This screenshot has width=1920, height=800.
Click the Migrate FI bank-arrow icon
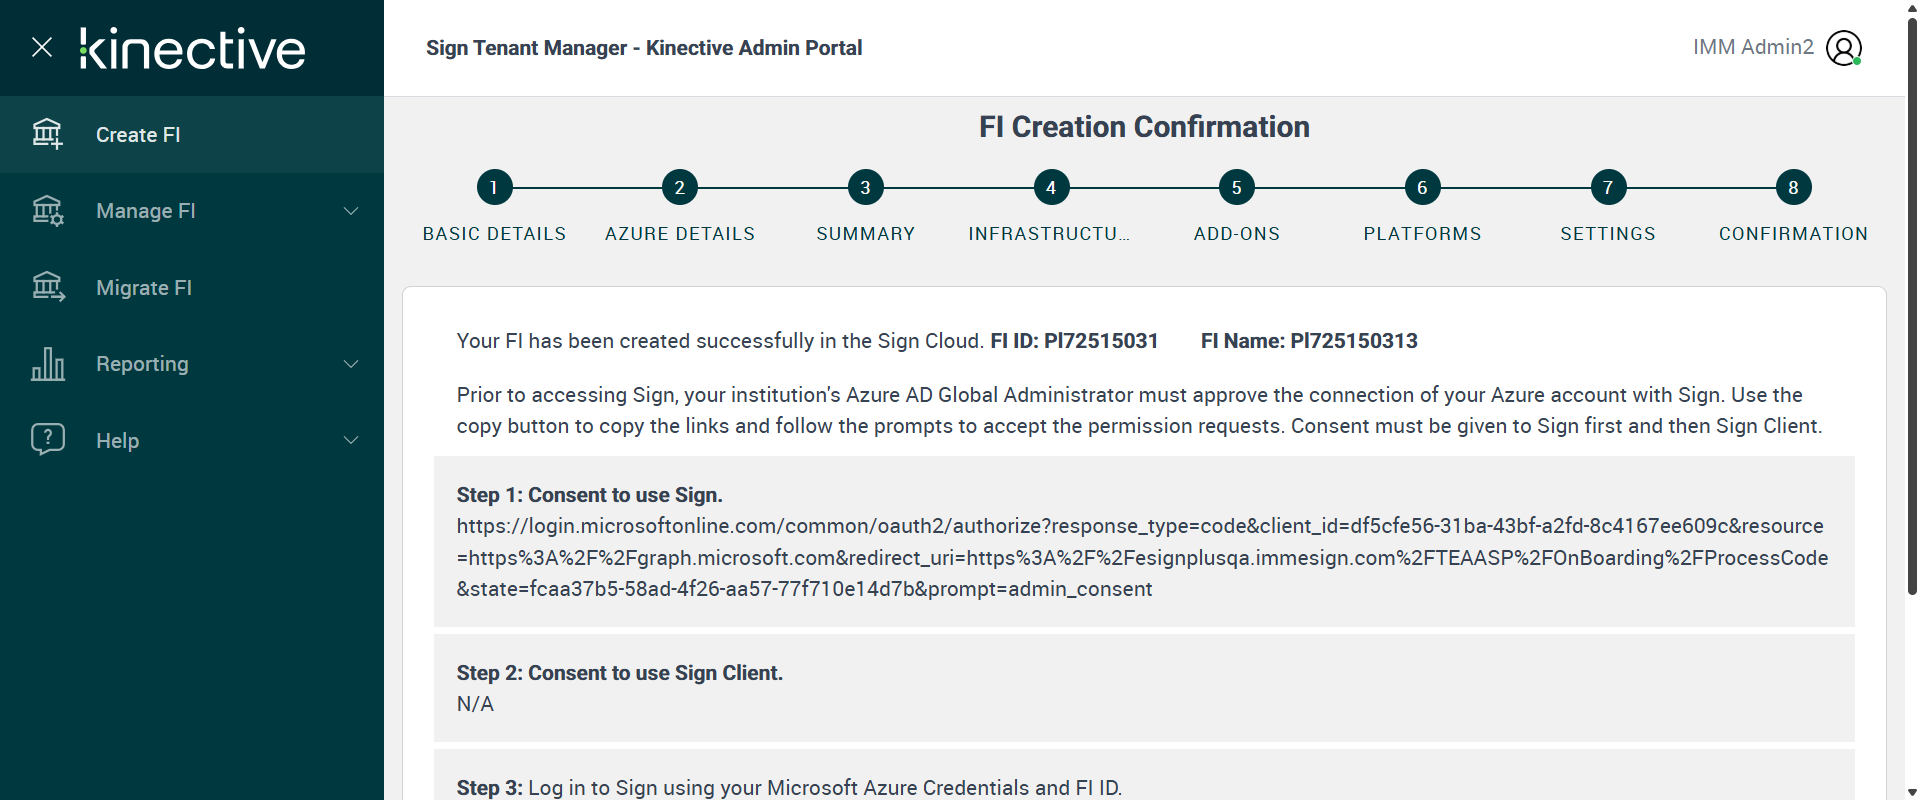pos(47,287)
